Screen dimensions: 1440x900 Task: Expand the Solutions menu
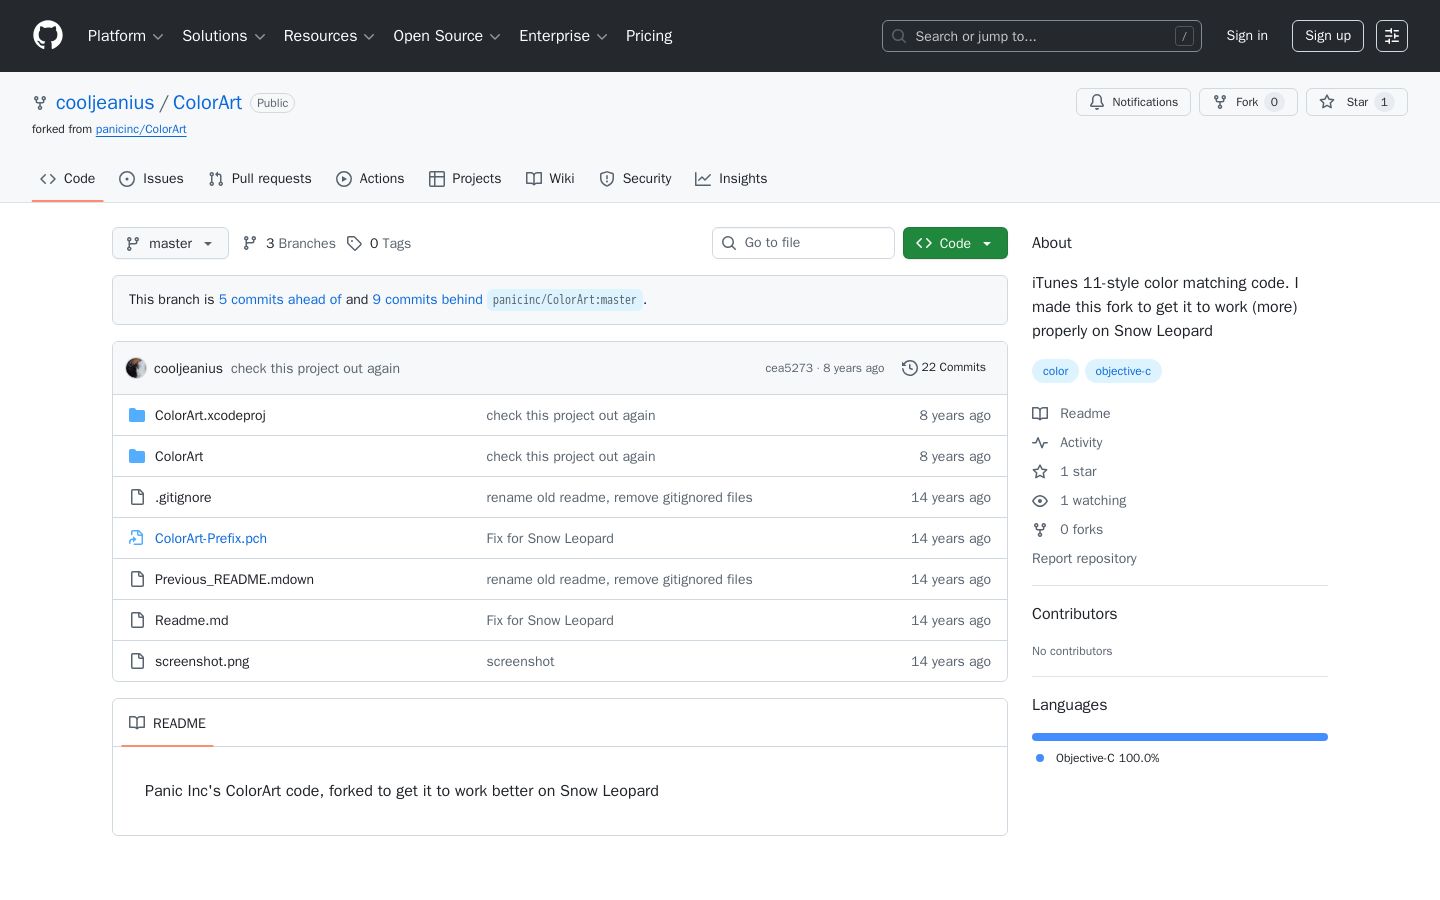(224, 36)
